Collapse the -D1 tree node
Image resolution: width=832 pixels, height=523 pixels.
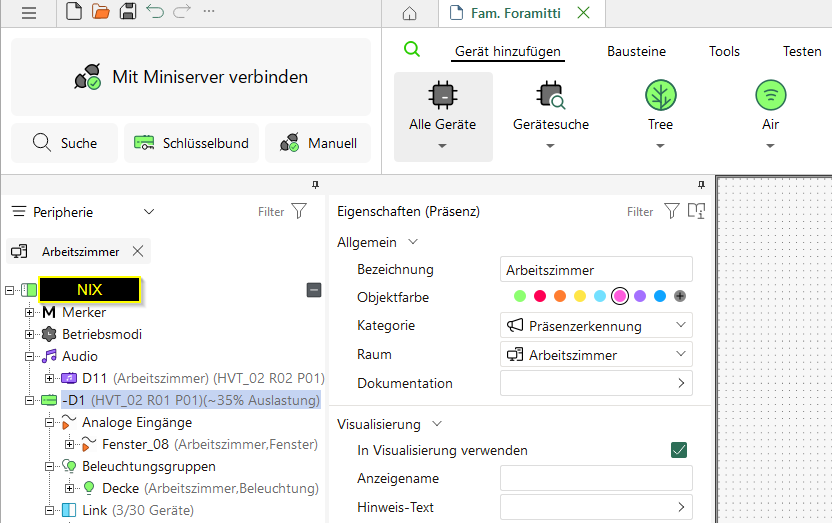(30, 400)
